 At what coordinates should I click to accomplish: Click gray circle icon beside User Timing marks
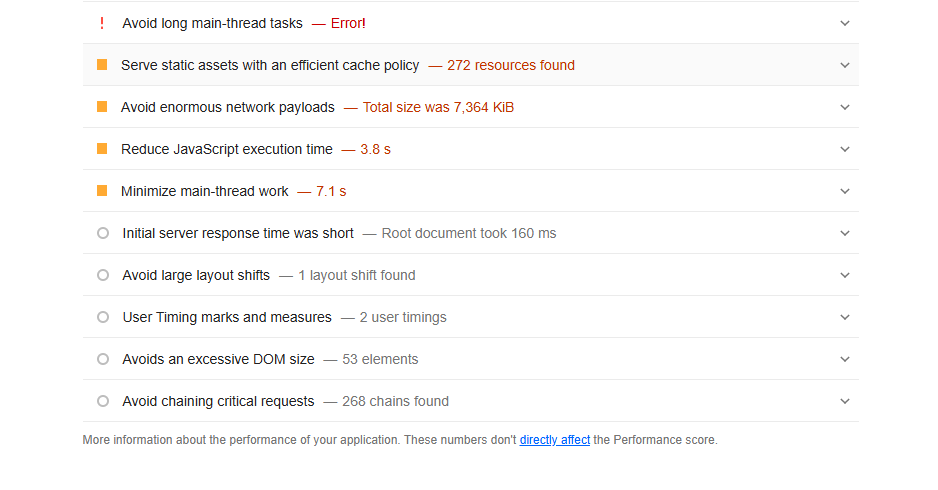pos(102,317)
